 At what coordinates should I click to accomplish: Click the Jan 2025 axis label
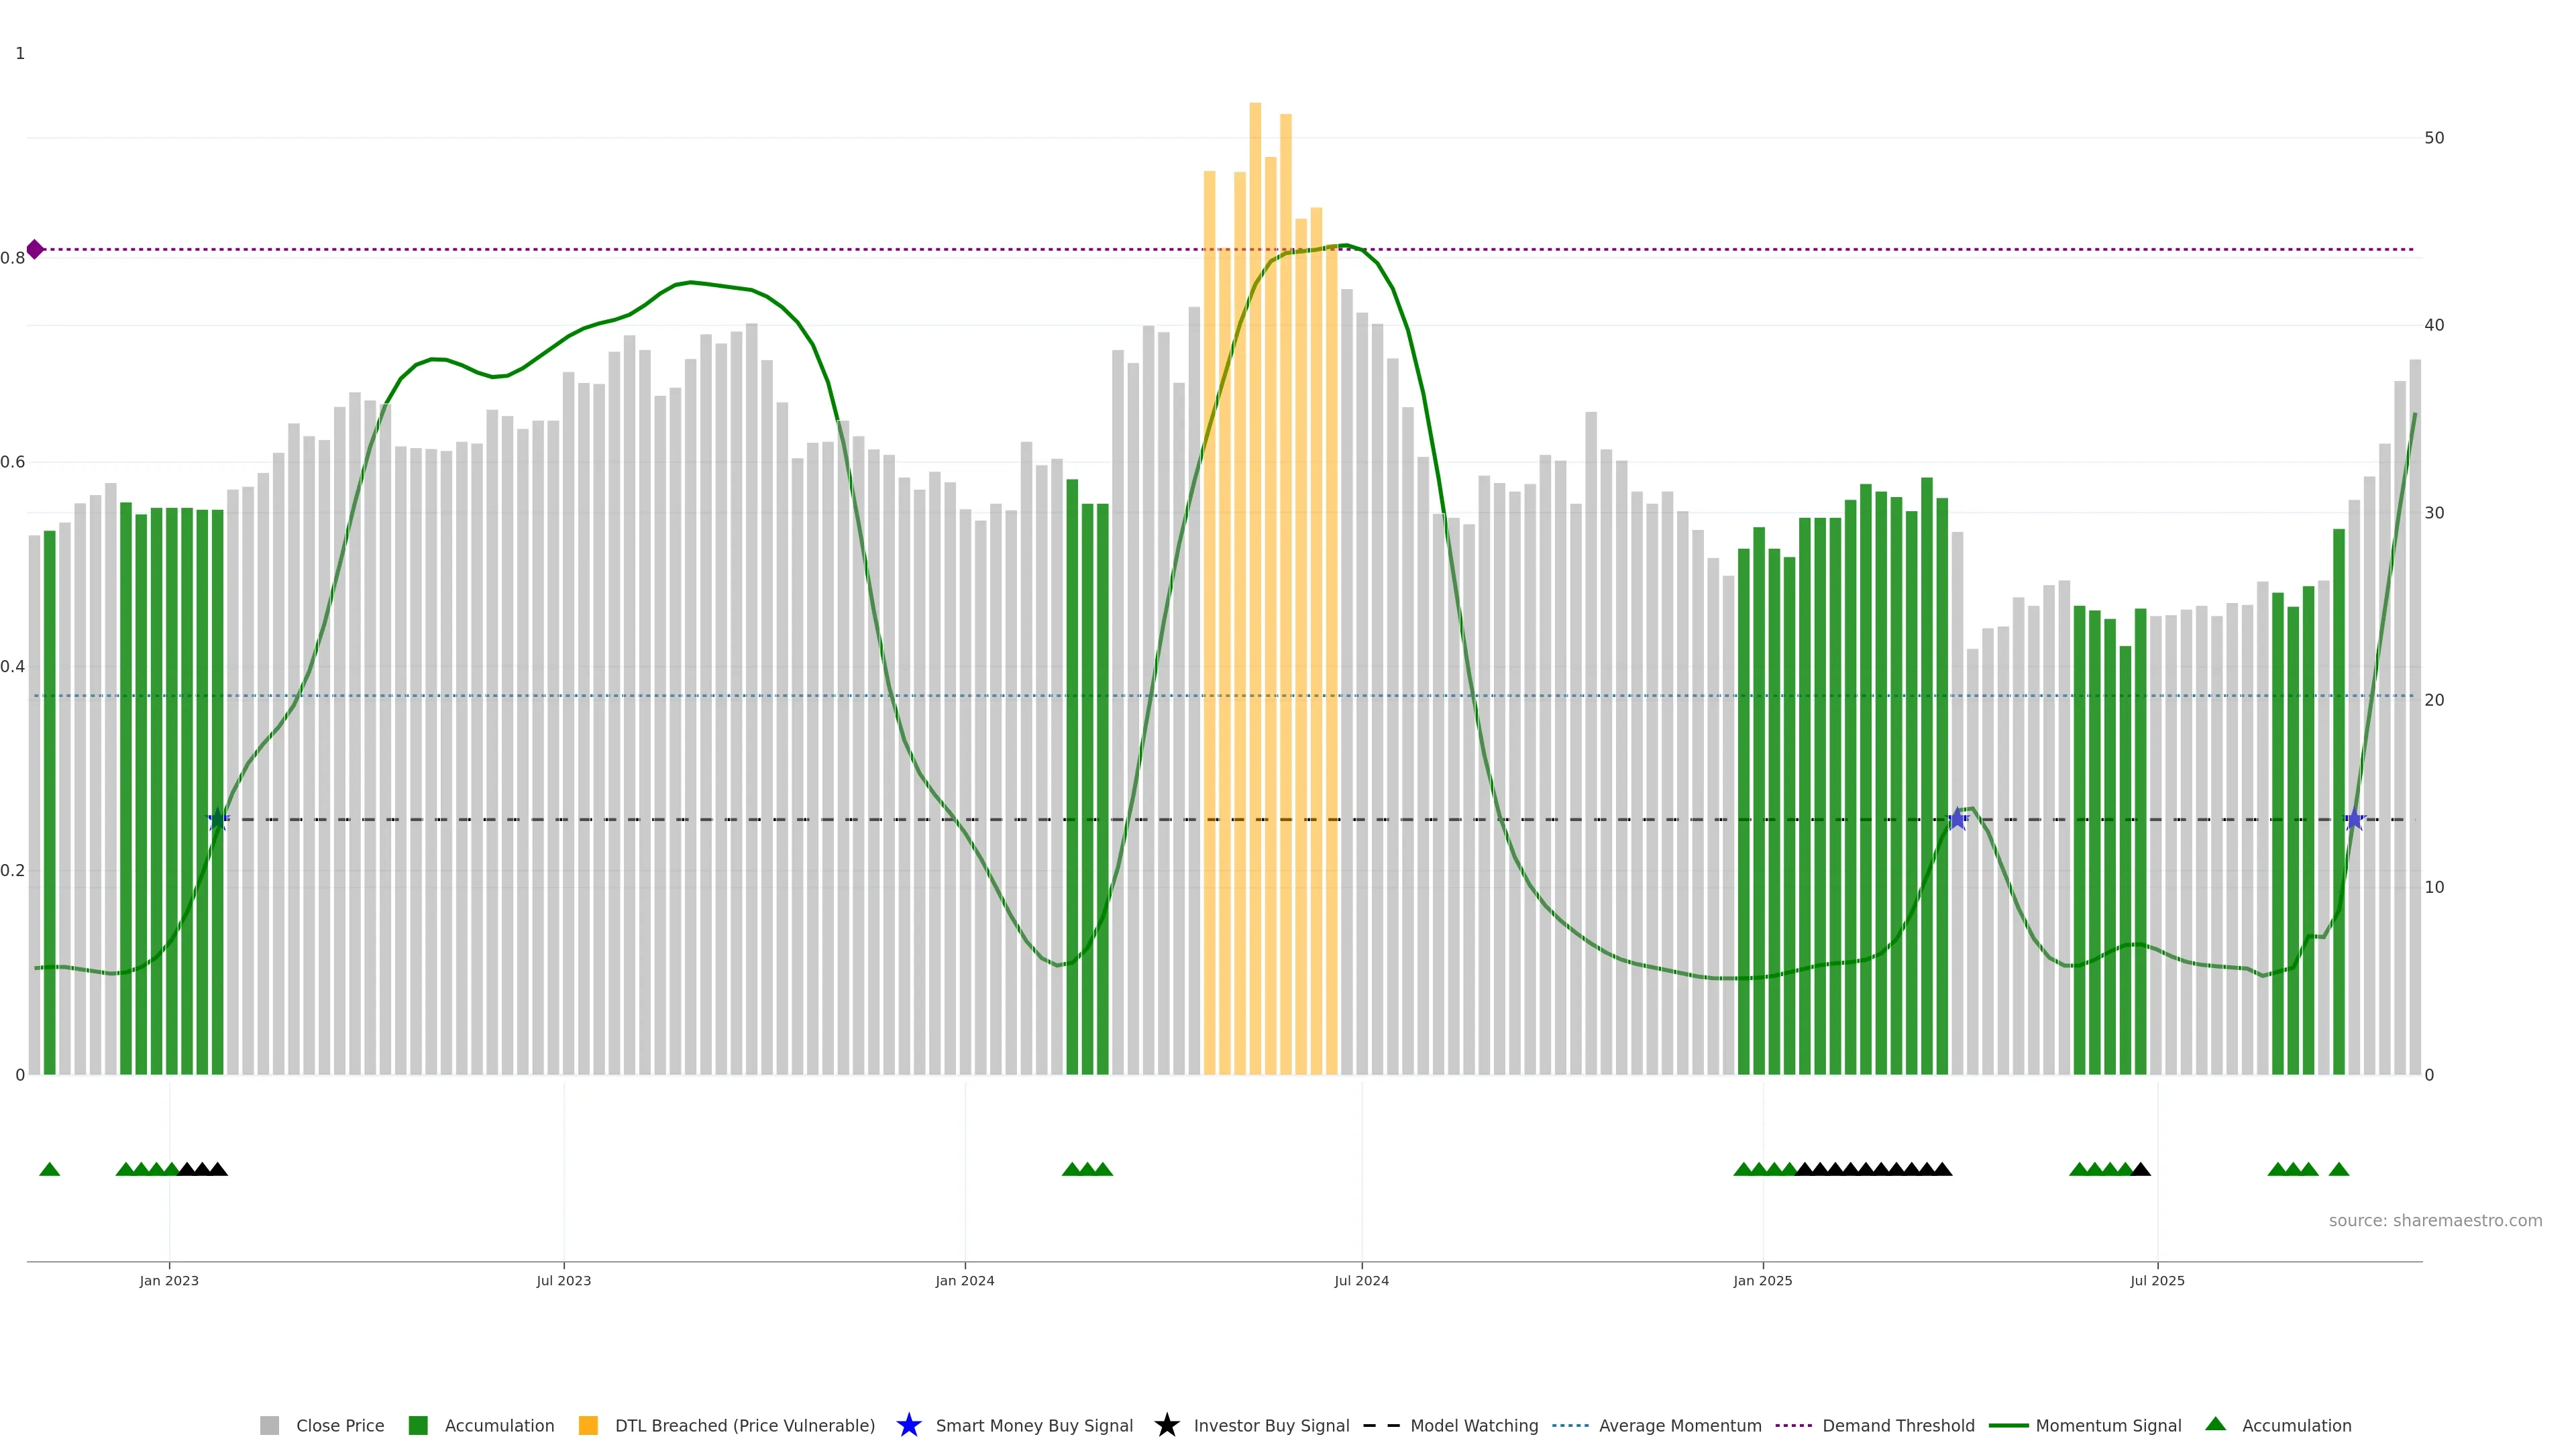pos(1762,1281)
